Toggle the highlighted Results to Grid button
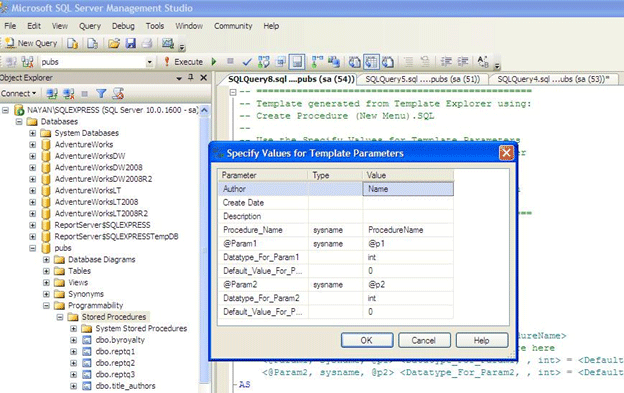 (x=371, y=62)
